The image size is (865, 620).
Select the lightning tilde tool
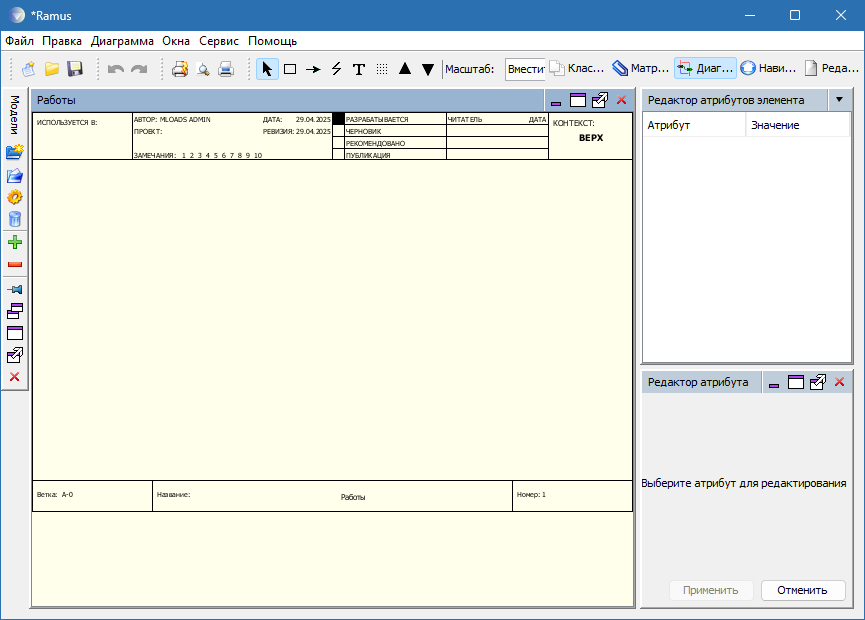[337, 69]
